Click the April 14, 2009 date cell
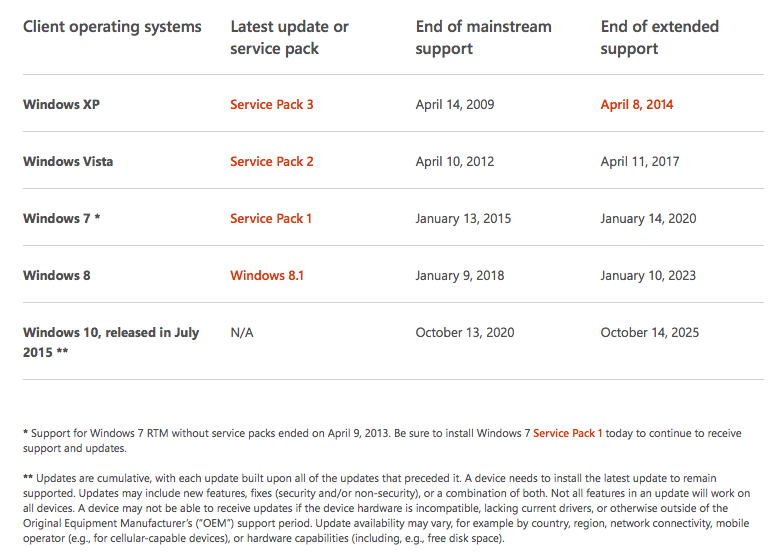Screen dimensions: 776x556 [x=455, y=104]
